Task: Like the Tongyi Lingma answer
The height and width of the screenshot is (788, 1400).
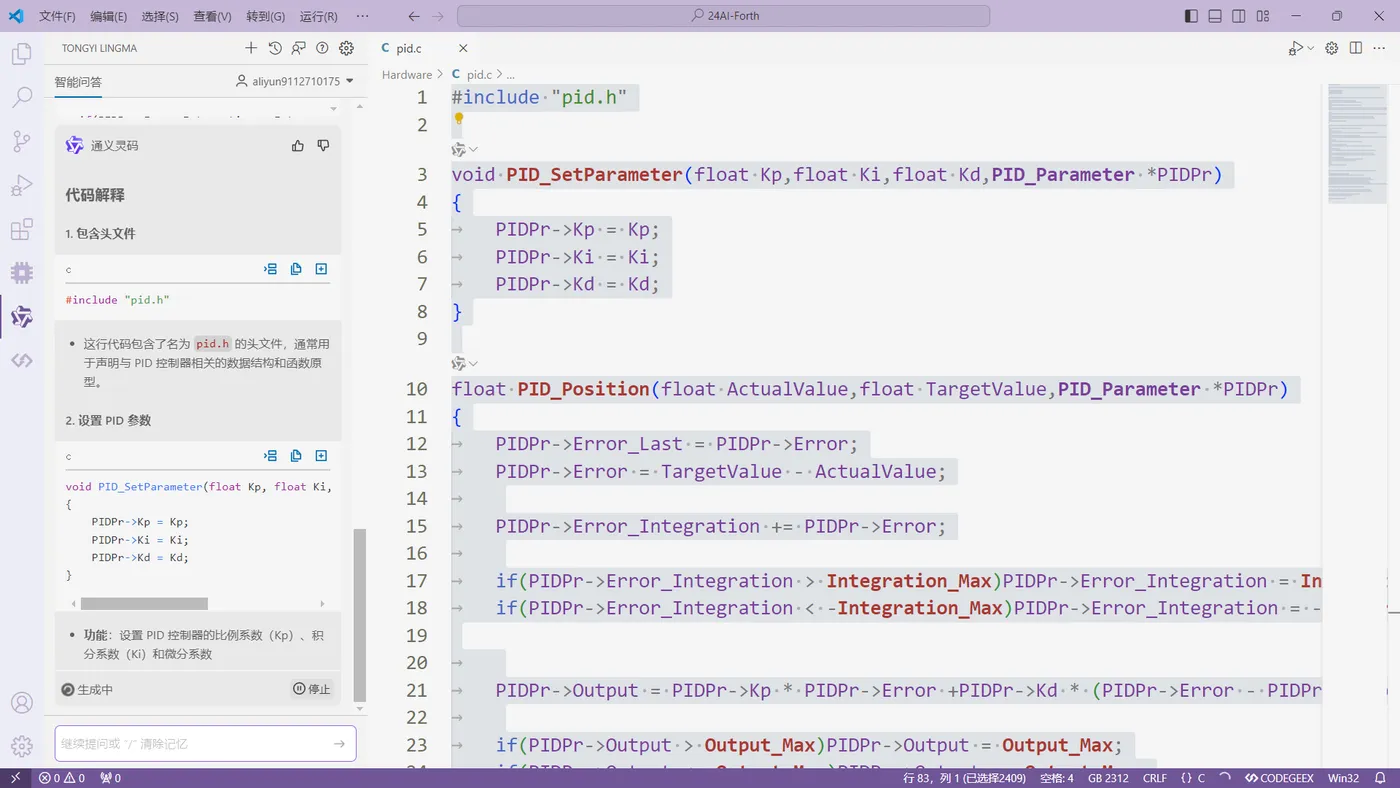Action: [298, 145]
